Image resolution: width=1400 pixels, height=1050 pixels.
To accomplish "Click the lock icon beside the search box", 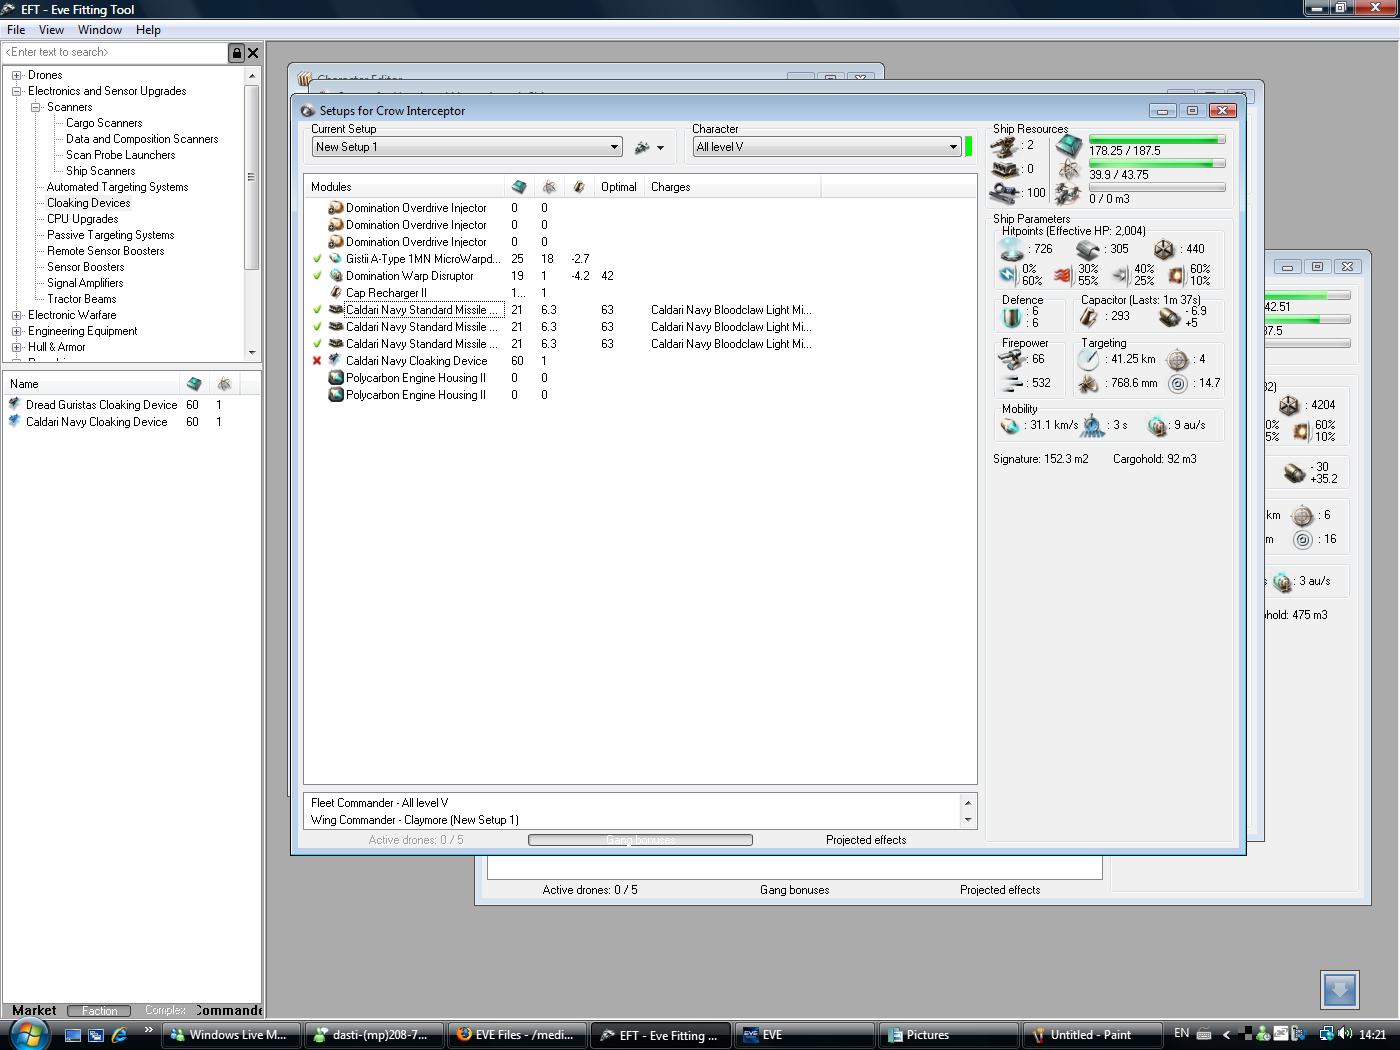I will [237, 53].
